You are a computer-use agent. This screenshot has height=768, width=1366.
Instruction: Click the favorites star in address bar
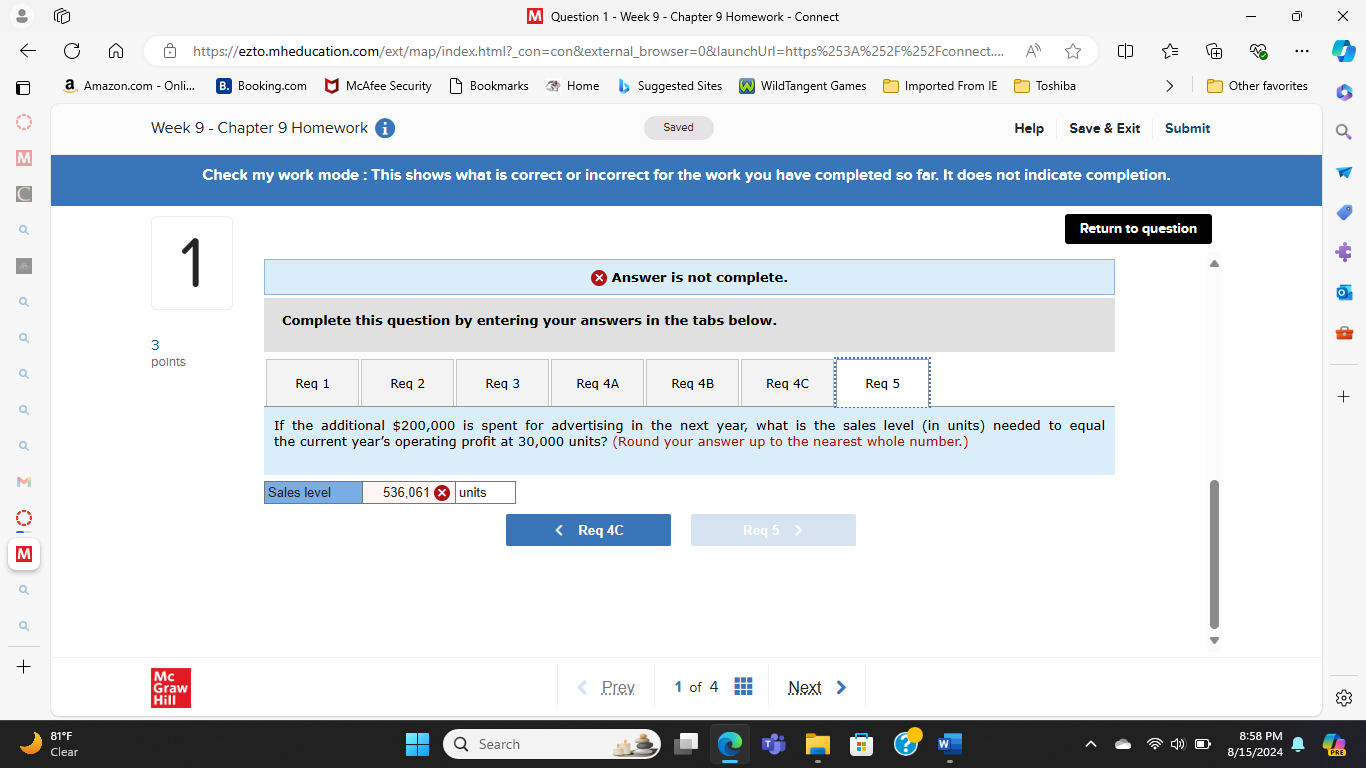(1071, 51)
